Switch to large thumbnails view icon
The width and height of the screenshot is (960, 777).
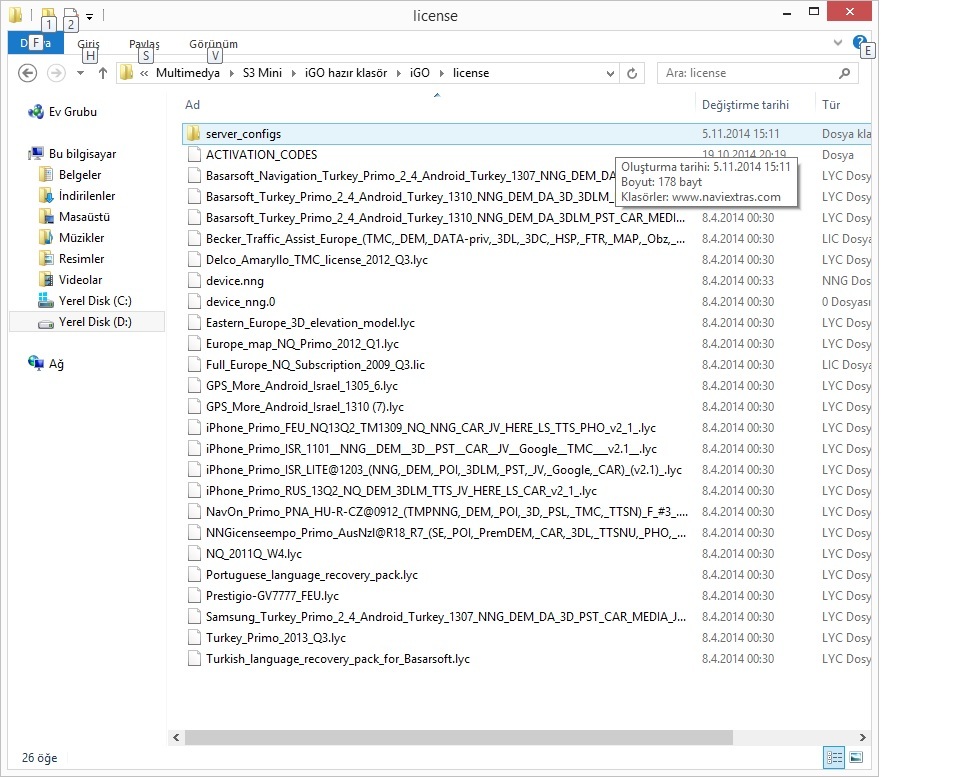coord(855,758)
